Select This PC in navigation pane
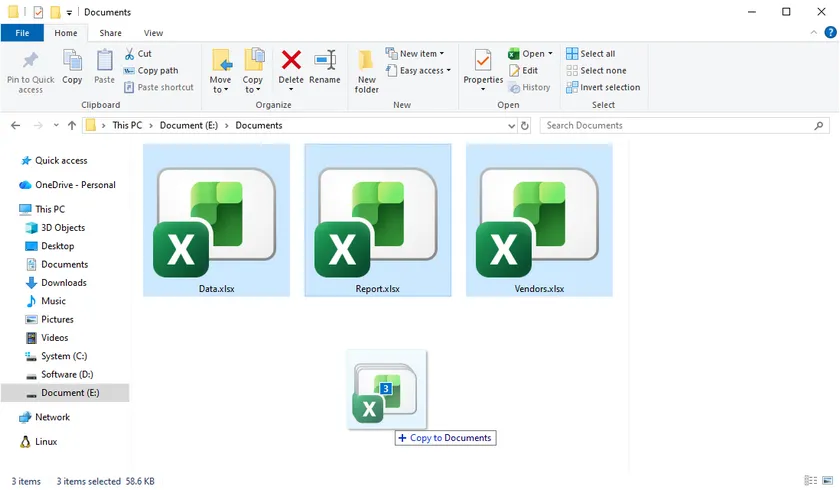This screenshot has width=840, height=490. [x=42, y=209]
